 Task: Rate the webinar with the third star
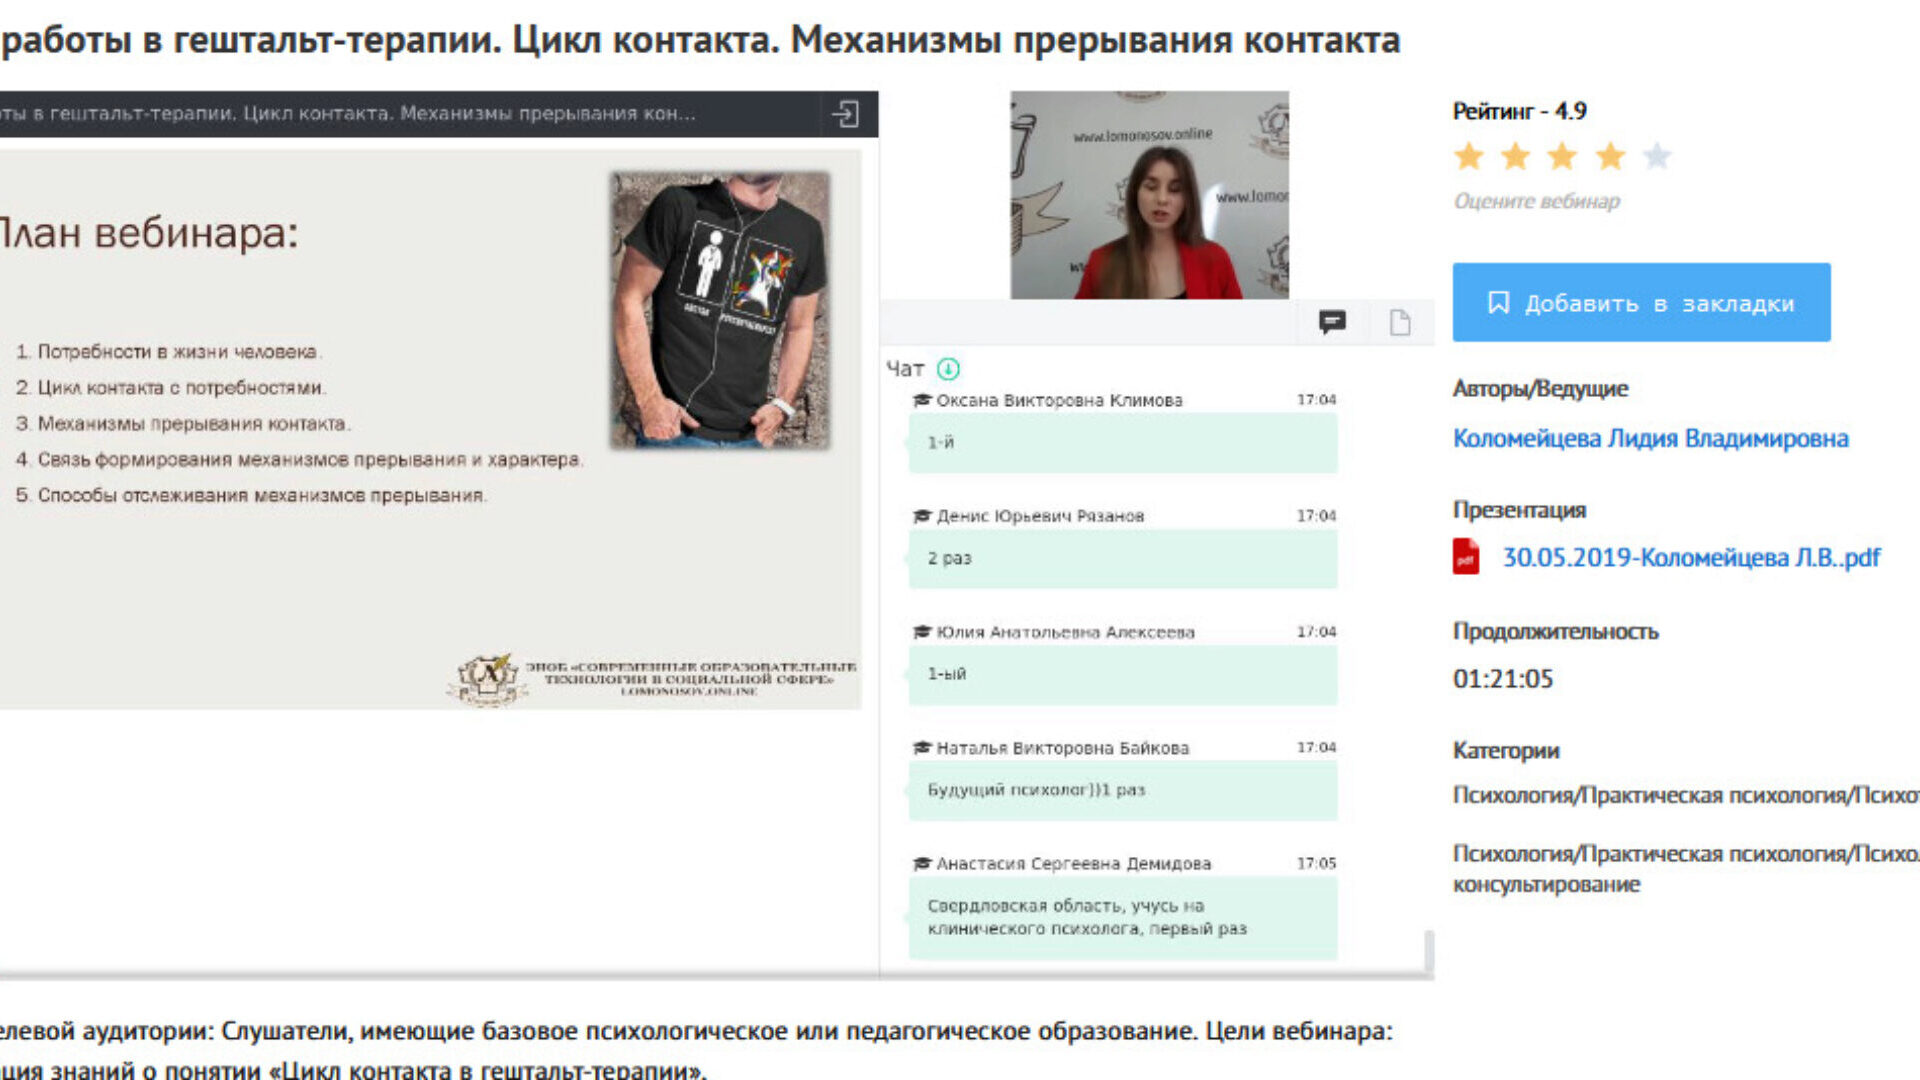[x=1562, y=156]
